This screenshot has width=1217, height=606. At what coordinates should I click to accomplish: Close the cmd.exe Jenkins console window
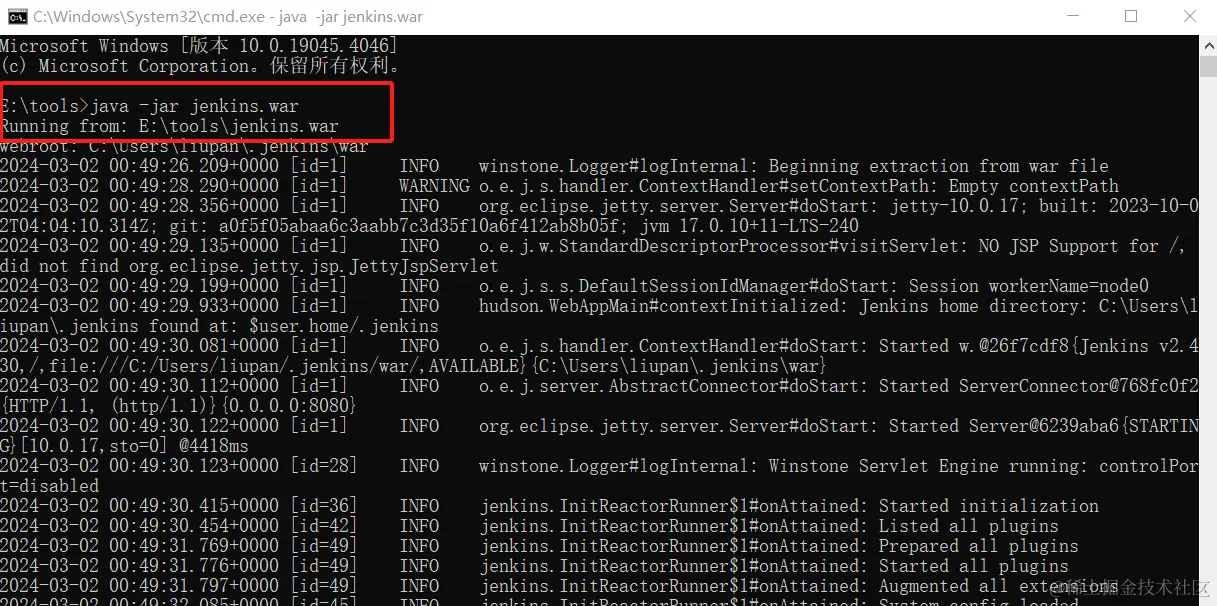1190,16
